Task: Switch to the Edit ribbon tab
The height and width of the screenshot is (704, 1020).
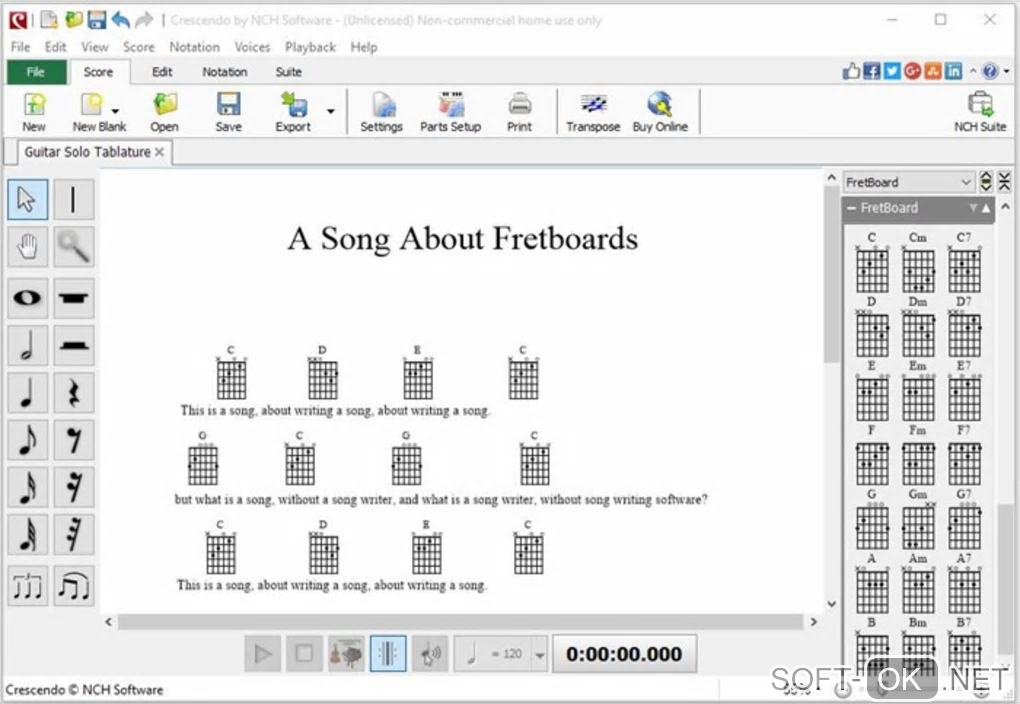Action: (162, 72)
